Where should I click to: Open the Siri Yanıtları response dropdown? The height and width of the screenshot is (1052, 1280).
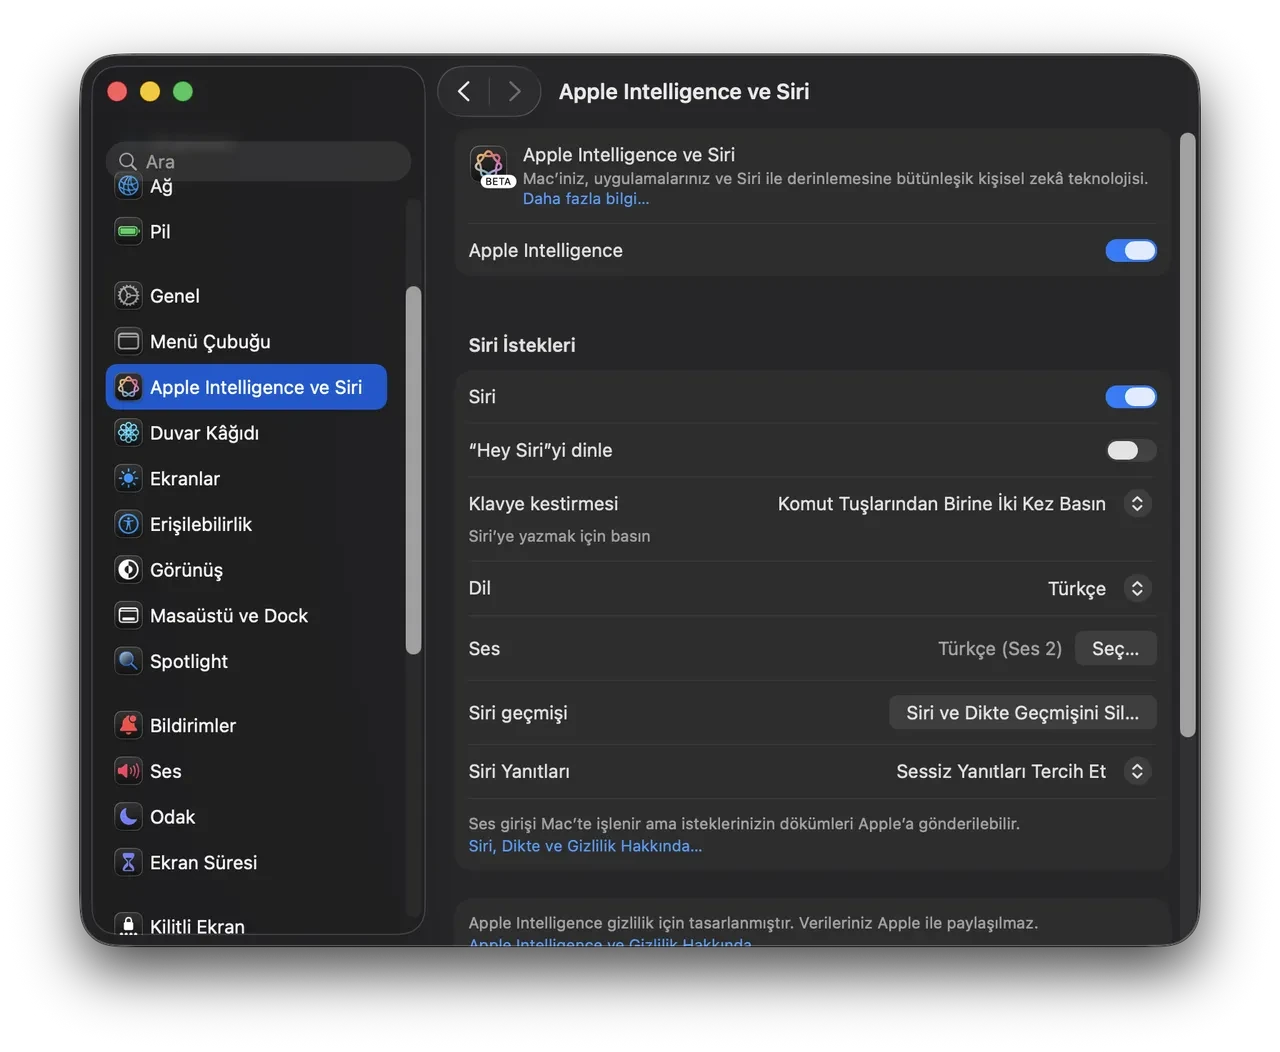1137,771
